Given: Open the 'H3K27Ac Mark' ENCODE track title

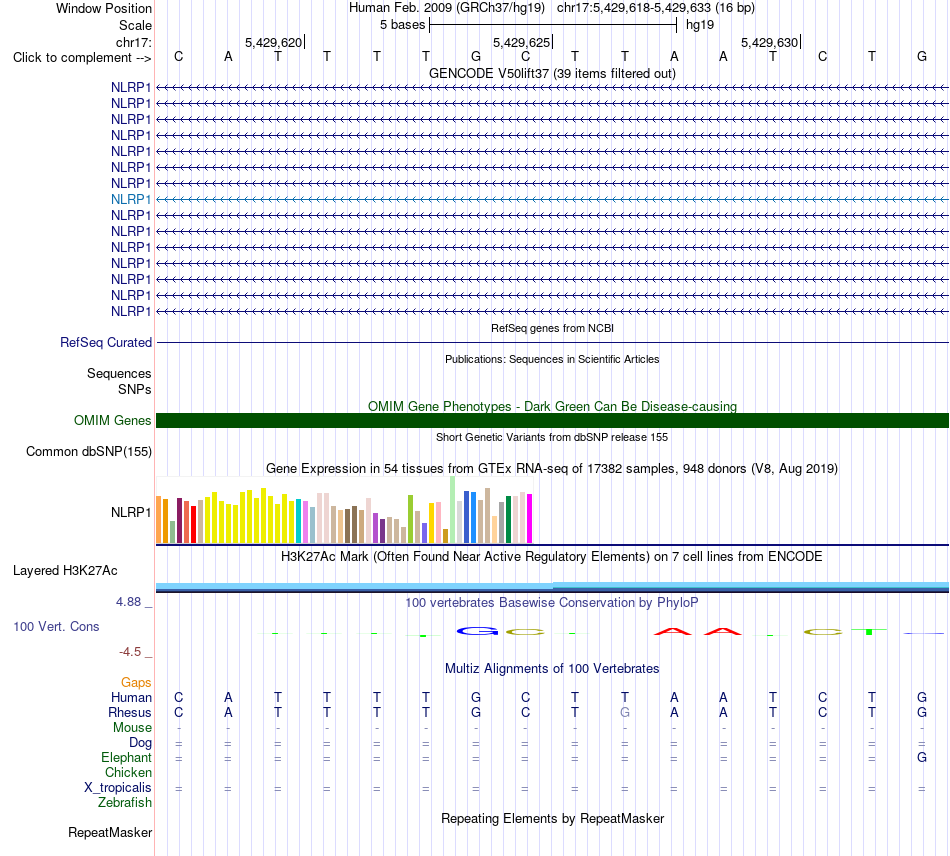Looking at the screenshot, I should tap(552, 557).
